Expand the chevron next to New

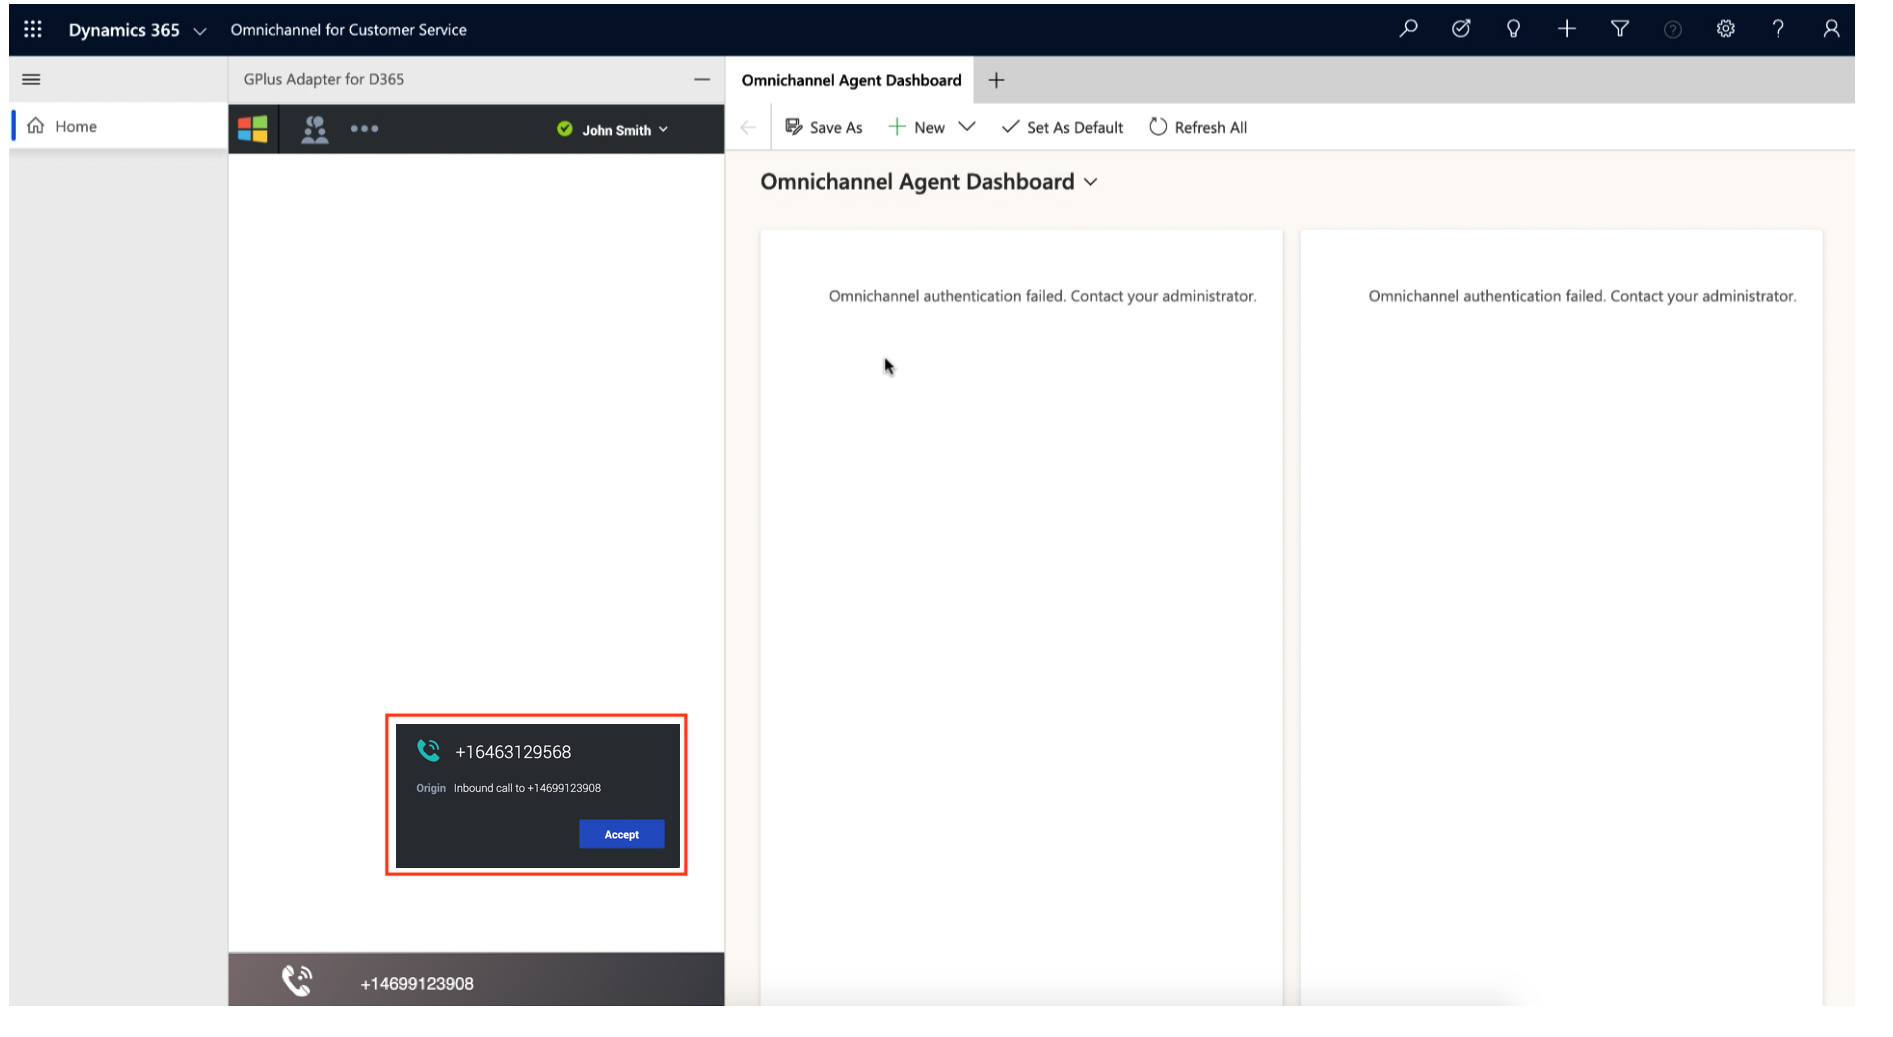coord(967,127)
